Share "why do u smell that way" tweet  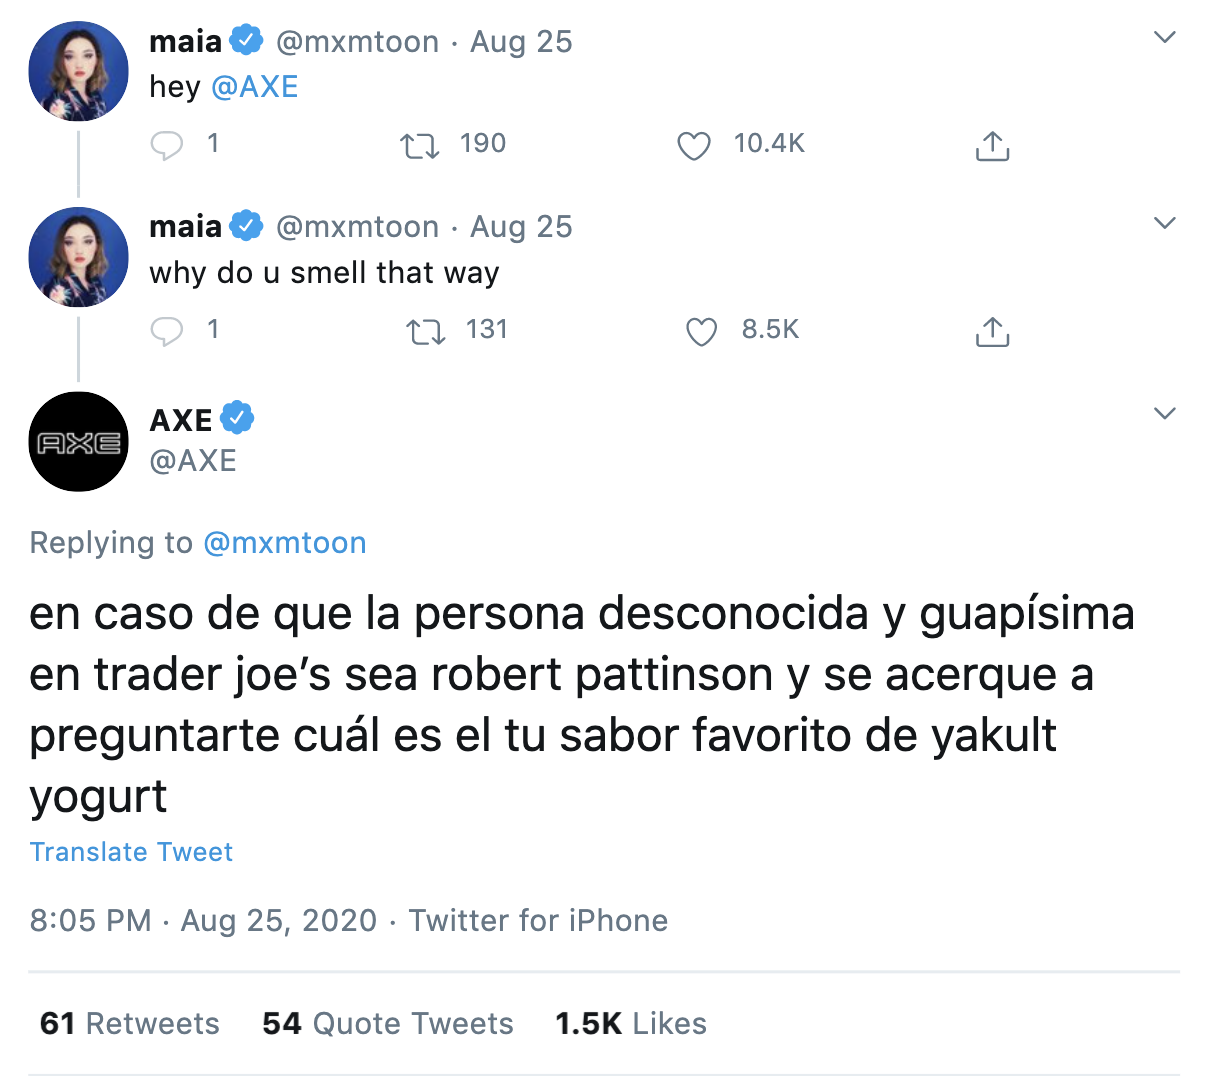991,332
